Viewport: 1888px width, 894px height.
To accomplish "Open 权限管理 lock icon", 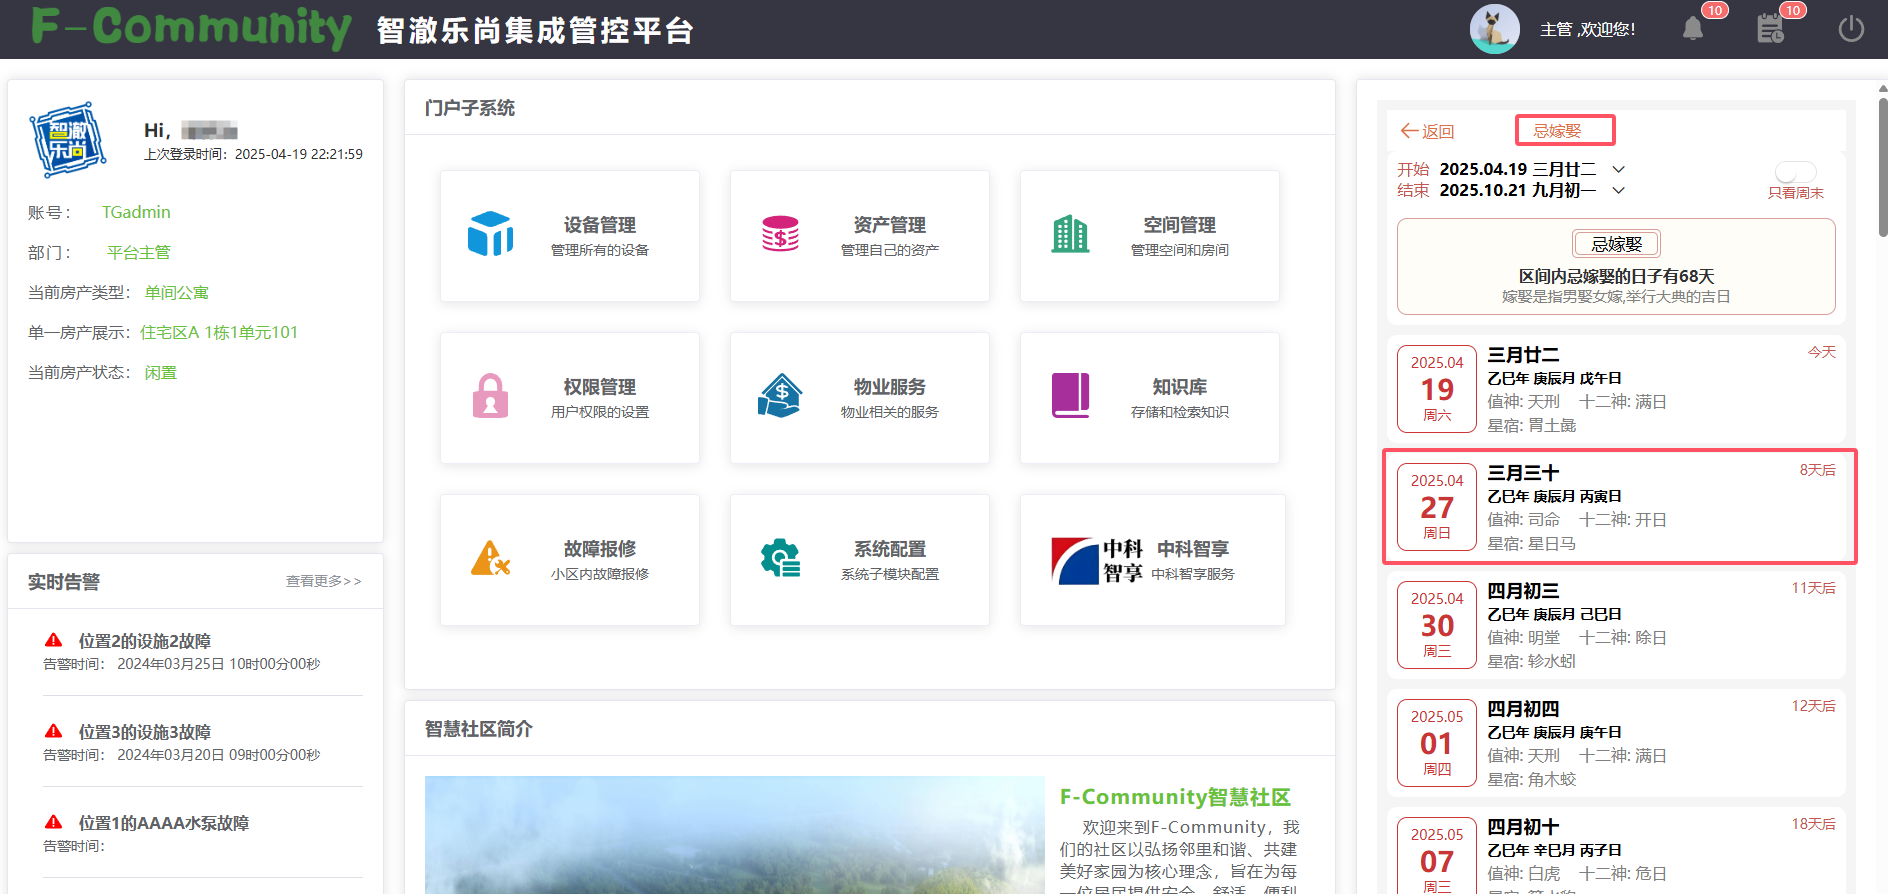I will (490, 396).
